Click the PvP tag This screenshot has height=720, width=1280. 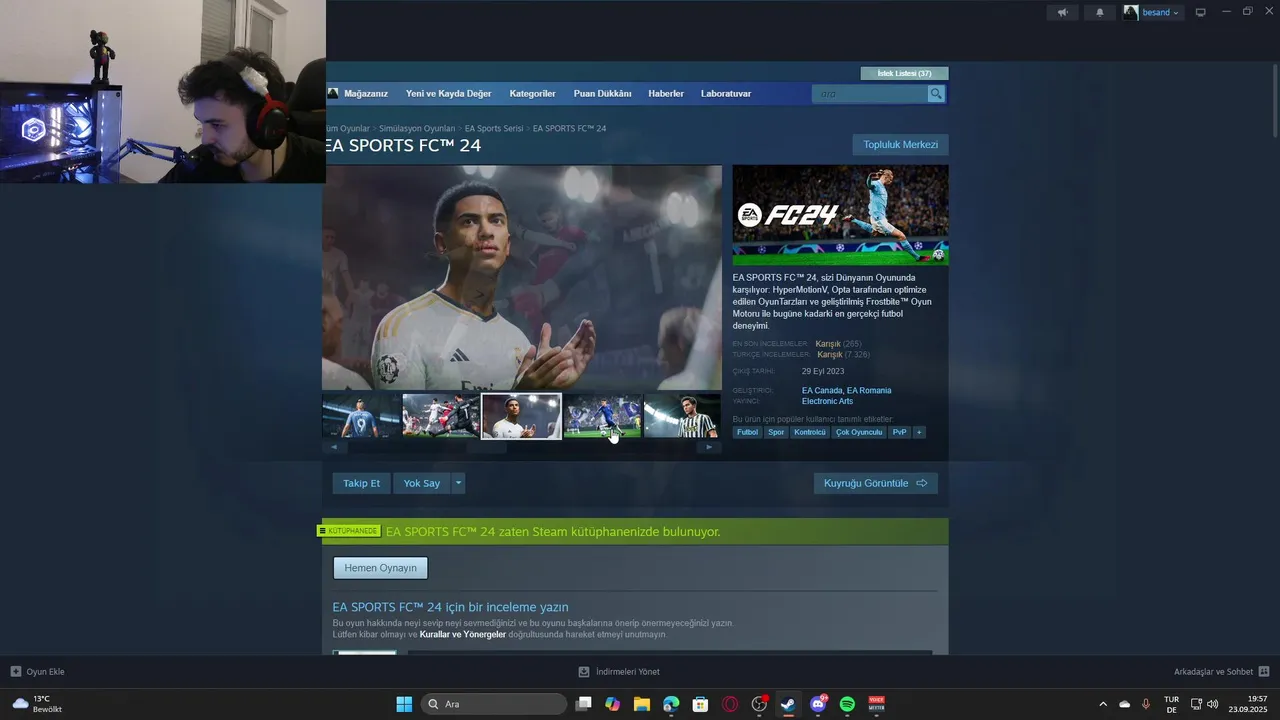[899, 432]
